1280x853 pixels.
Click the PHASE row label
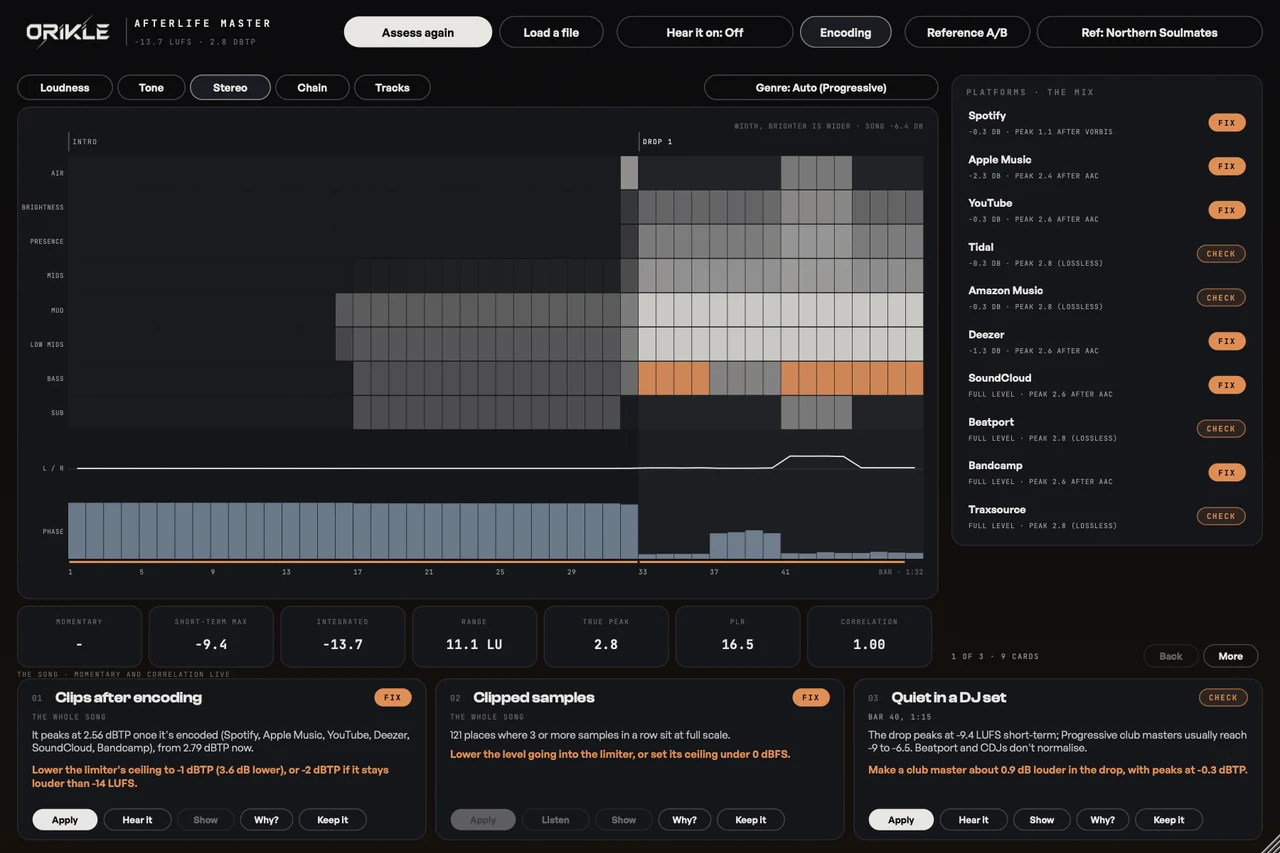click(53, 531)
